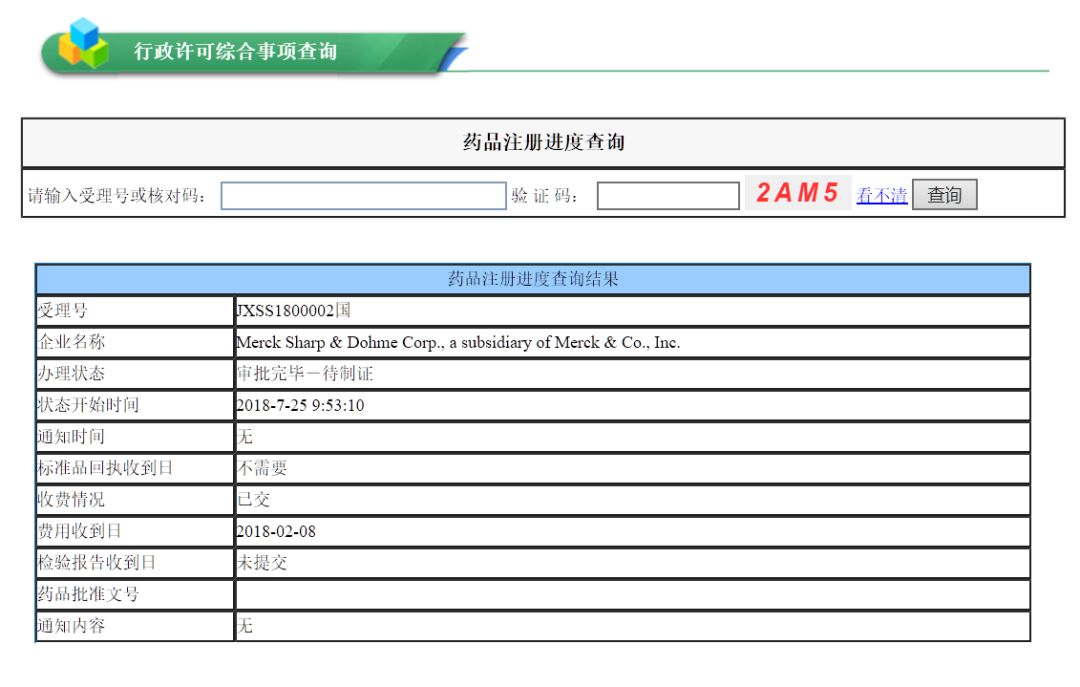Screen dimensions: 1080x687
Task: Select the 2018-7-25 9:53:10 timestamp
Action: pos(300,405)
